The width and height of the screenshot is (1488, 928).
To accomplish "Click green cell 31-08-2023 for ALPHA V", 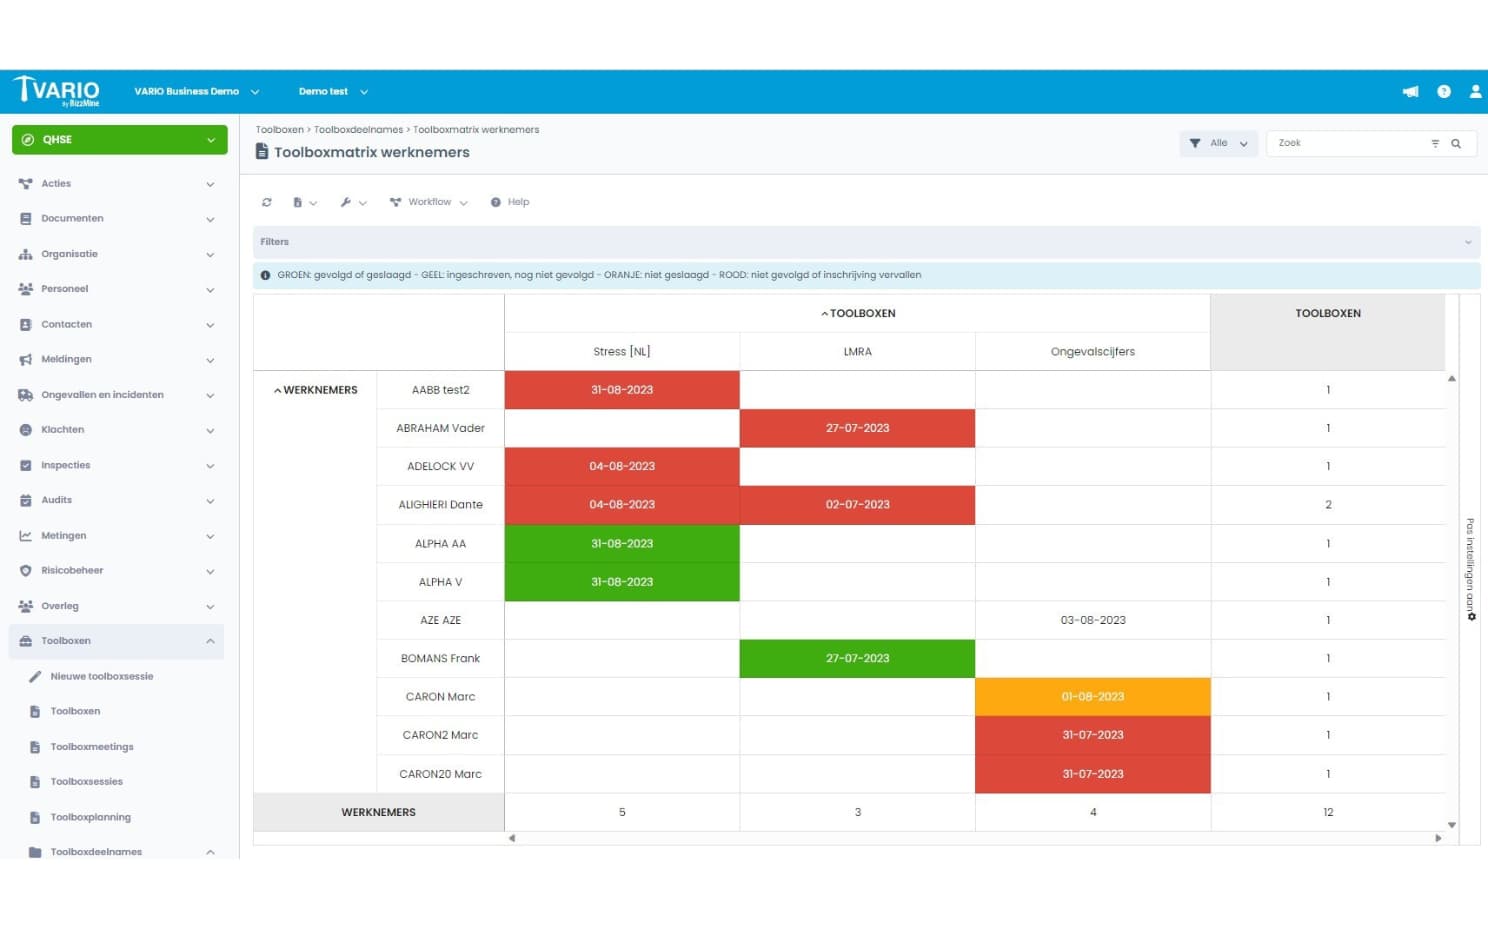I will pyautogui.click(x=622, y=582).
